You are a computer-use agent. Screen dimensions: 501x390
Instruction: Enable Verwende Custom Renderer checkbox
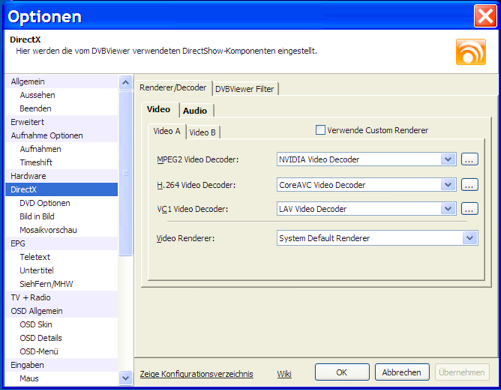320,130
